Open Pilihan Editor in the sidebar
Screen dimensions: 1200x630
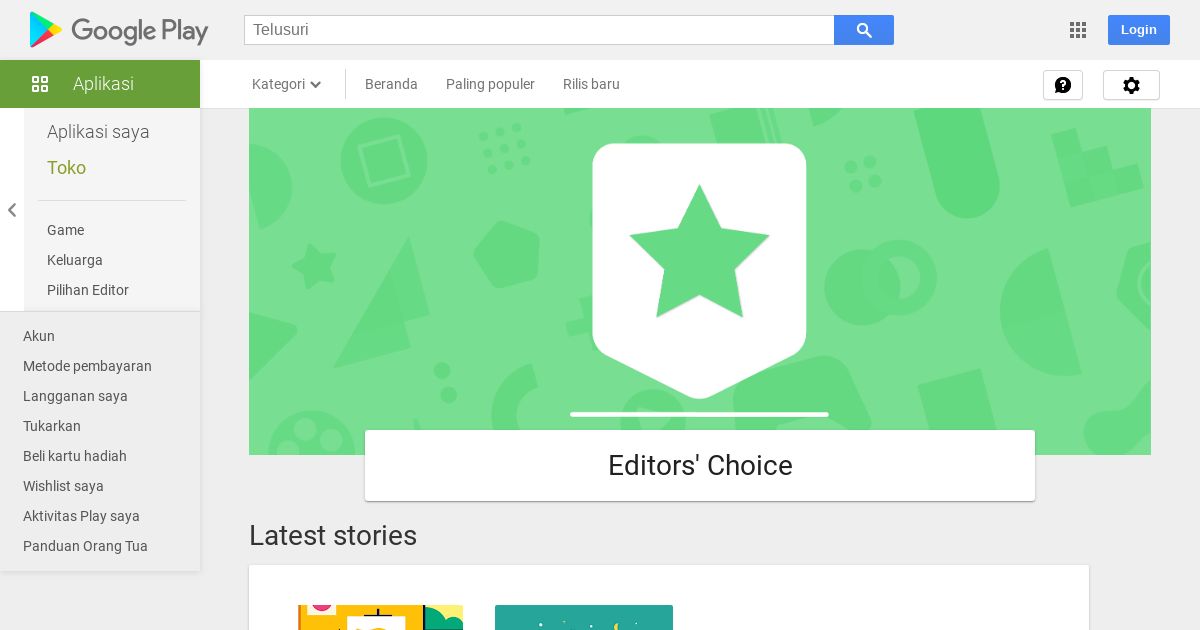[x=88, y=290]
